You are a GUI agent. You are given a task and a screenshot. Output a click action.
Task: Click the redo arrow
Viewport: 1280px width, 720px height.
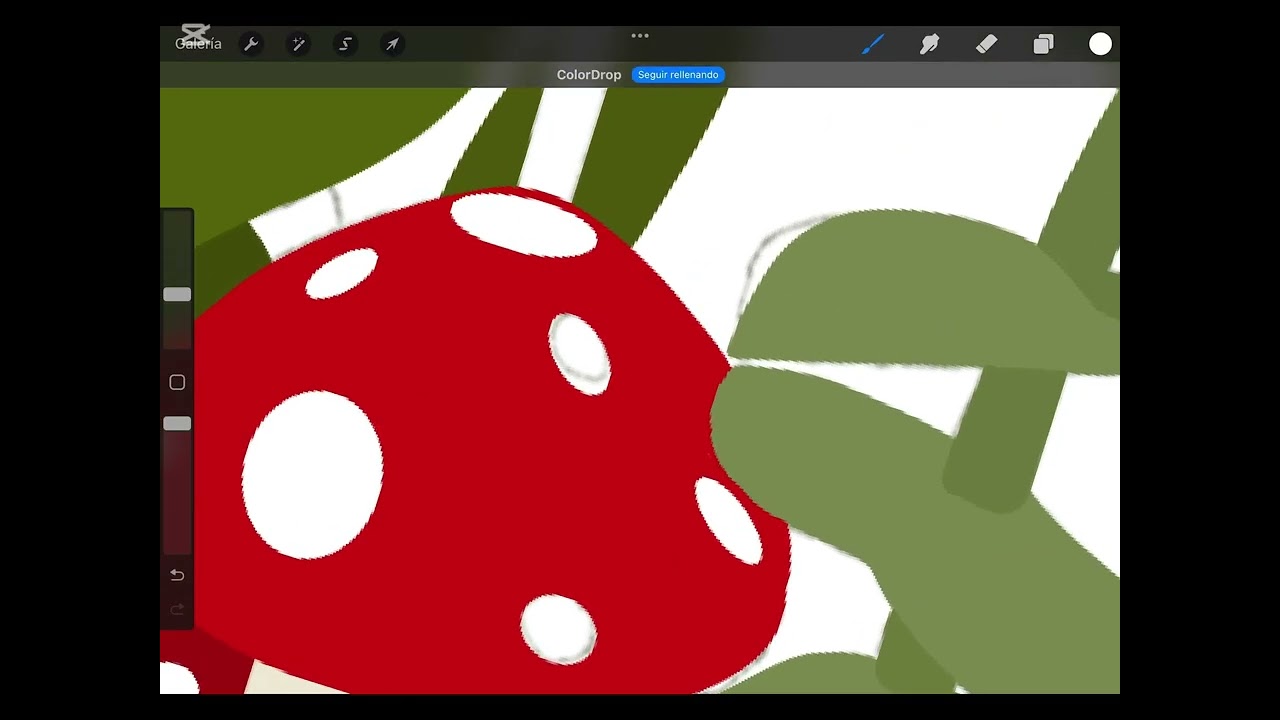pos(177,609)
